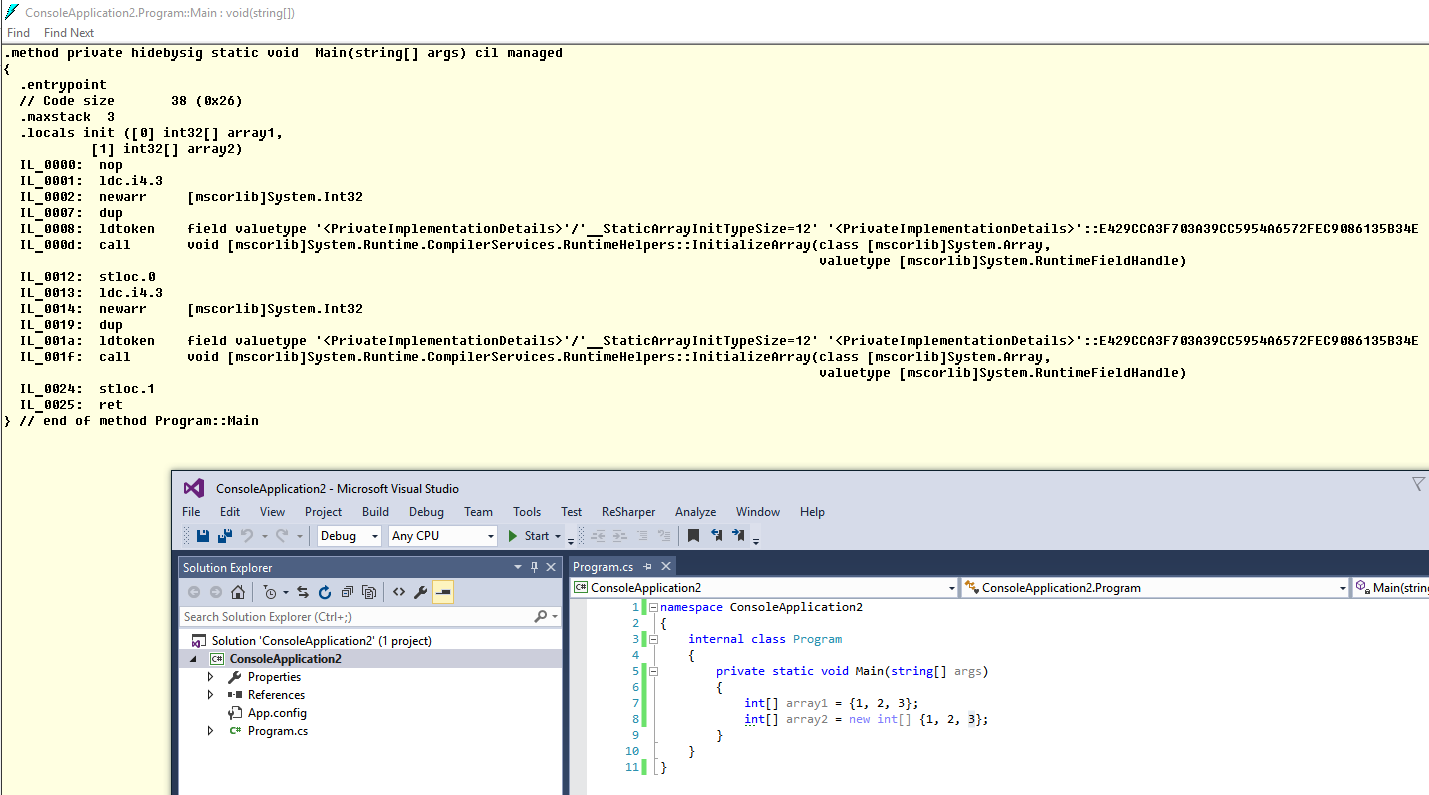Click Properties wrench in Solution Explorer toolbar
The image size is (1429, 795).
(421, 592)
